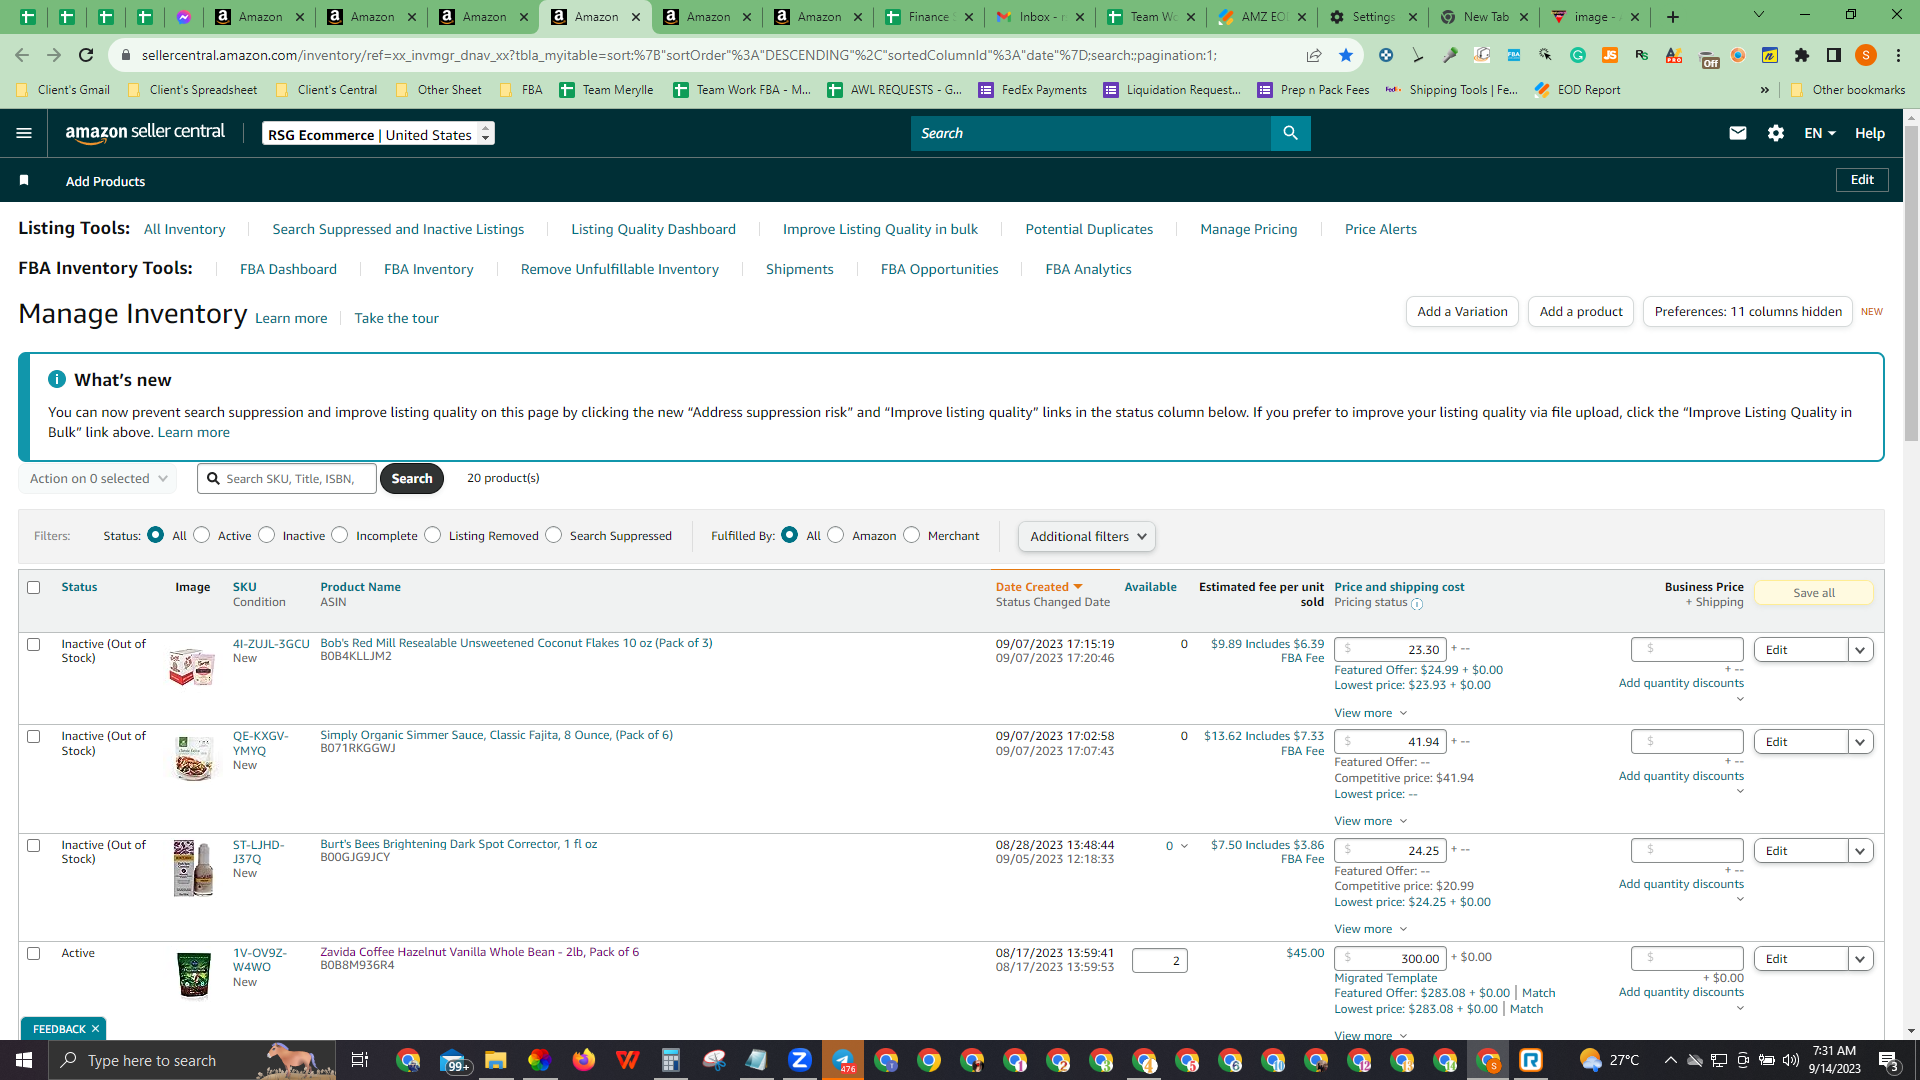This screenshot has height=1080, width=1920.
Task: Check the Simply Organic Simmer Sauce row
Action: point(34,736)
